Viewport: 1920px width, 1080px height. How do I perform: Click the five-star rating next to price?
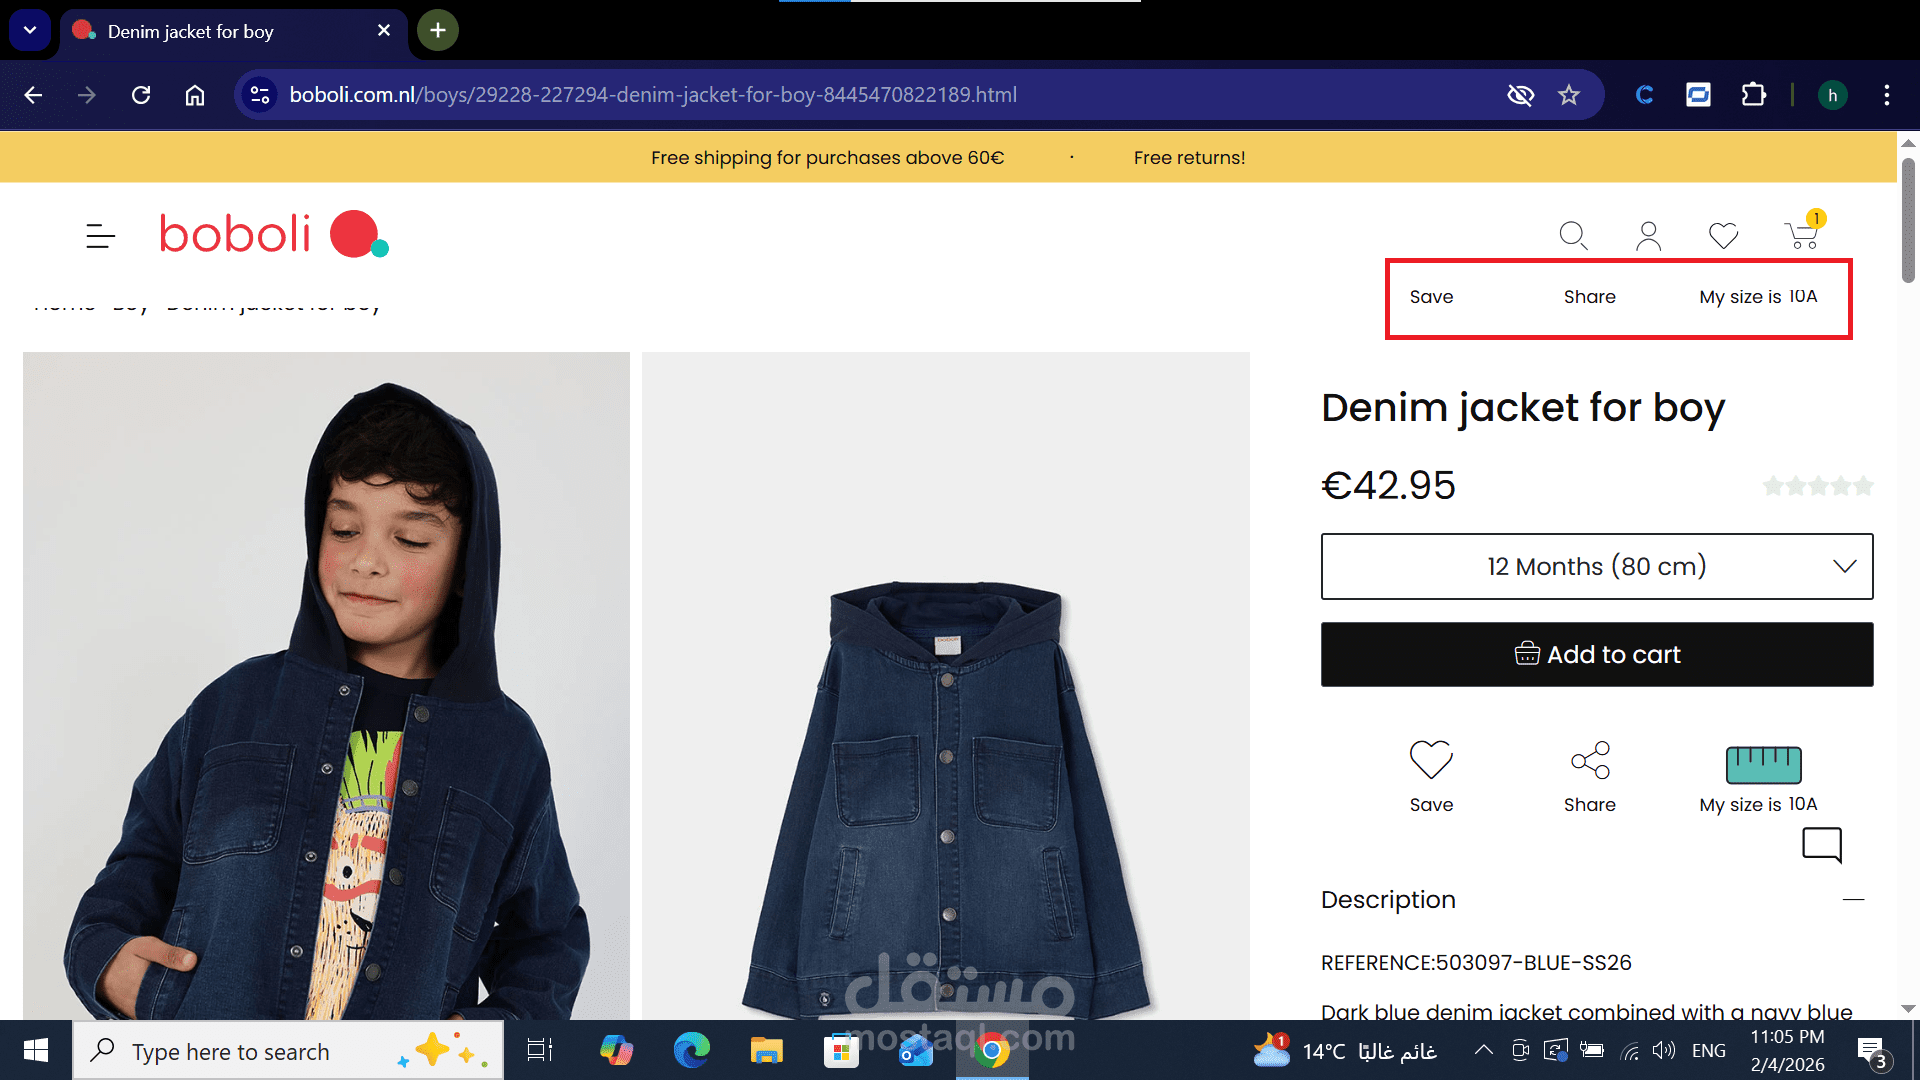point(1817,486)
